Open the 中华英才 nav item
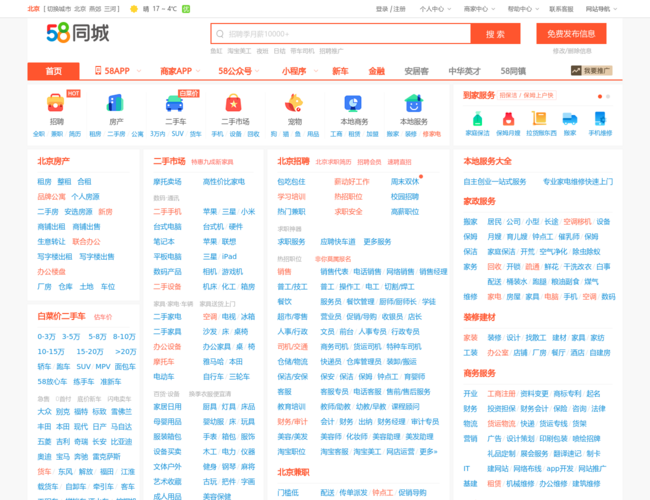 coord(464,71)
